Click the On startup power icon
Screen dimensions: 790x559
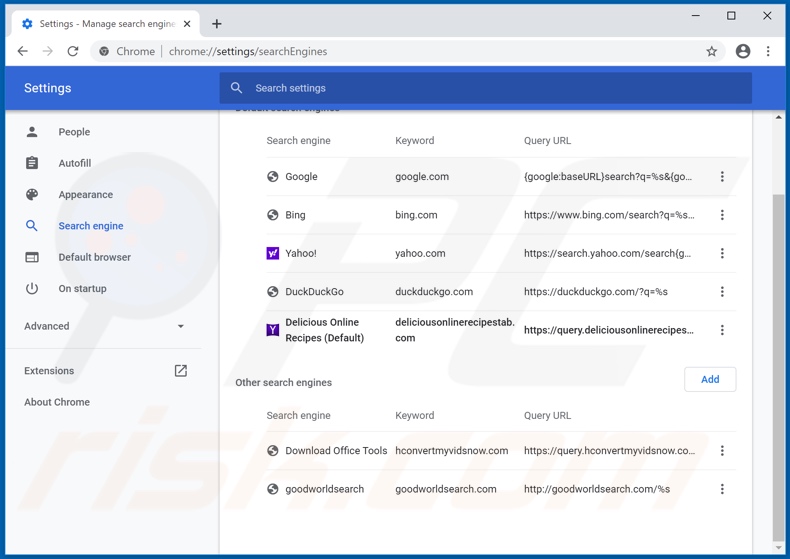tap(32, 289)
